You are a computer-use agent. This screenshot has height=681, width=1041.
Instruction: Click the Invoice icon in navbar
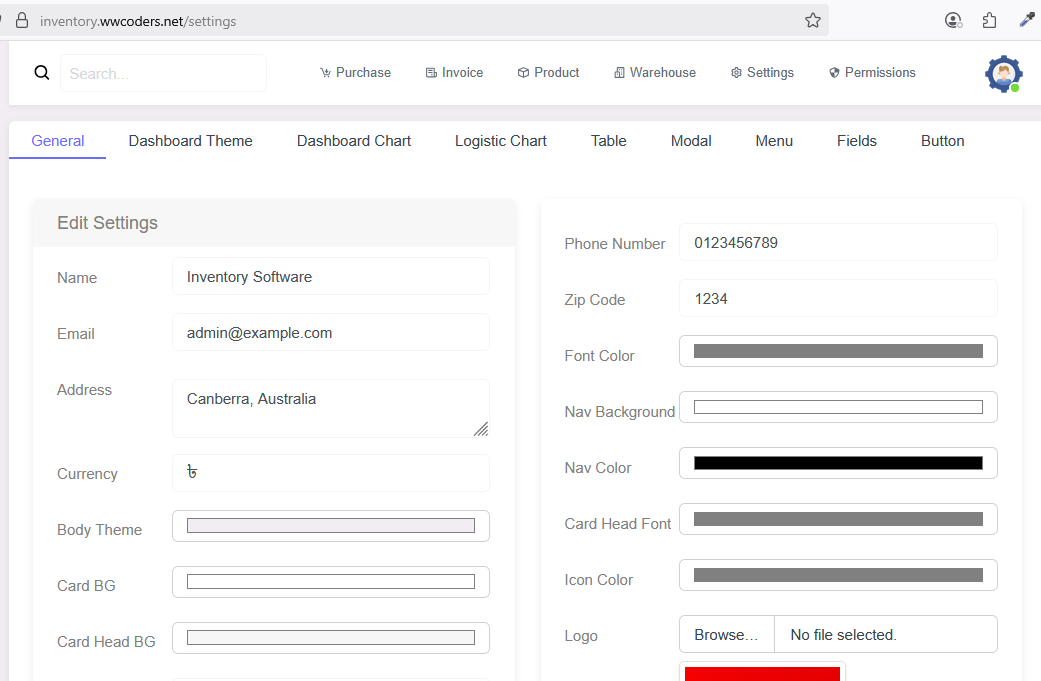pyautogui.click(x=432, y=73)
